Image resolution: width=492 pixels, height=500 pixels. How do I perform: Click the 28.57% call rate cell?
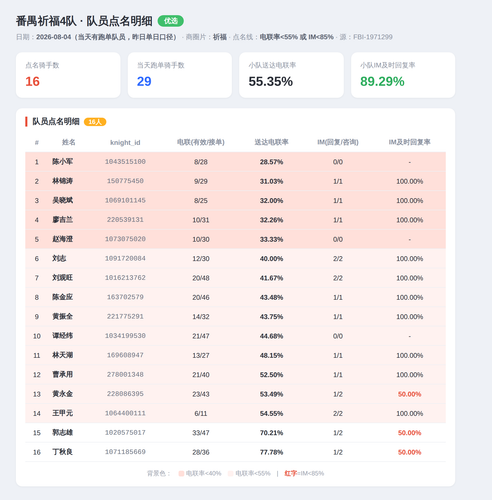271,162
